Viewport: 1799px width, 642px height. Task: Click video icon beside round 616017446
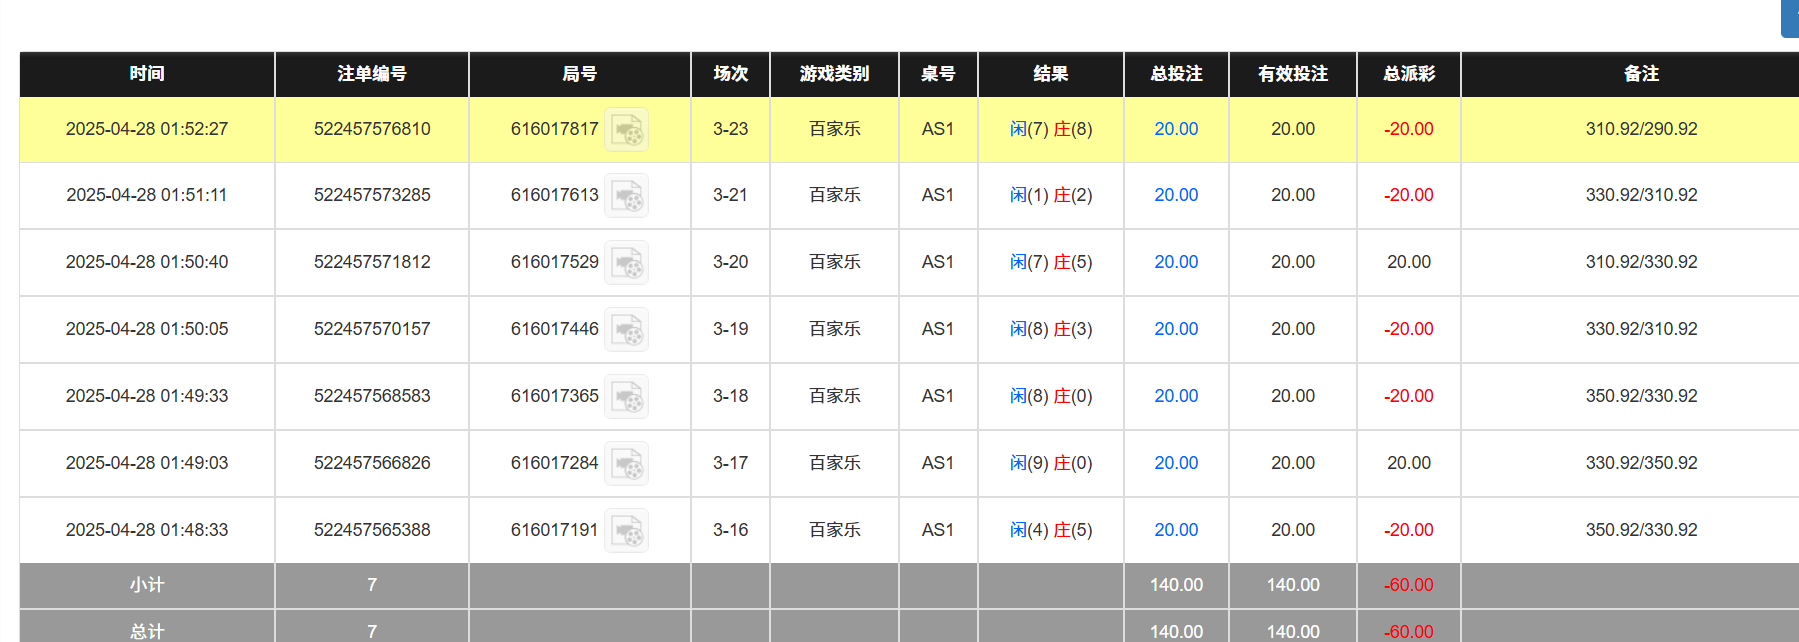point(626,330)
